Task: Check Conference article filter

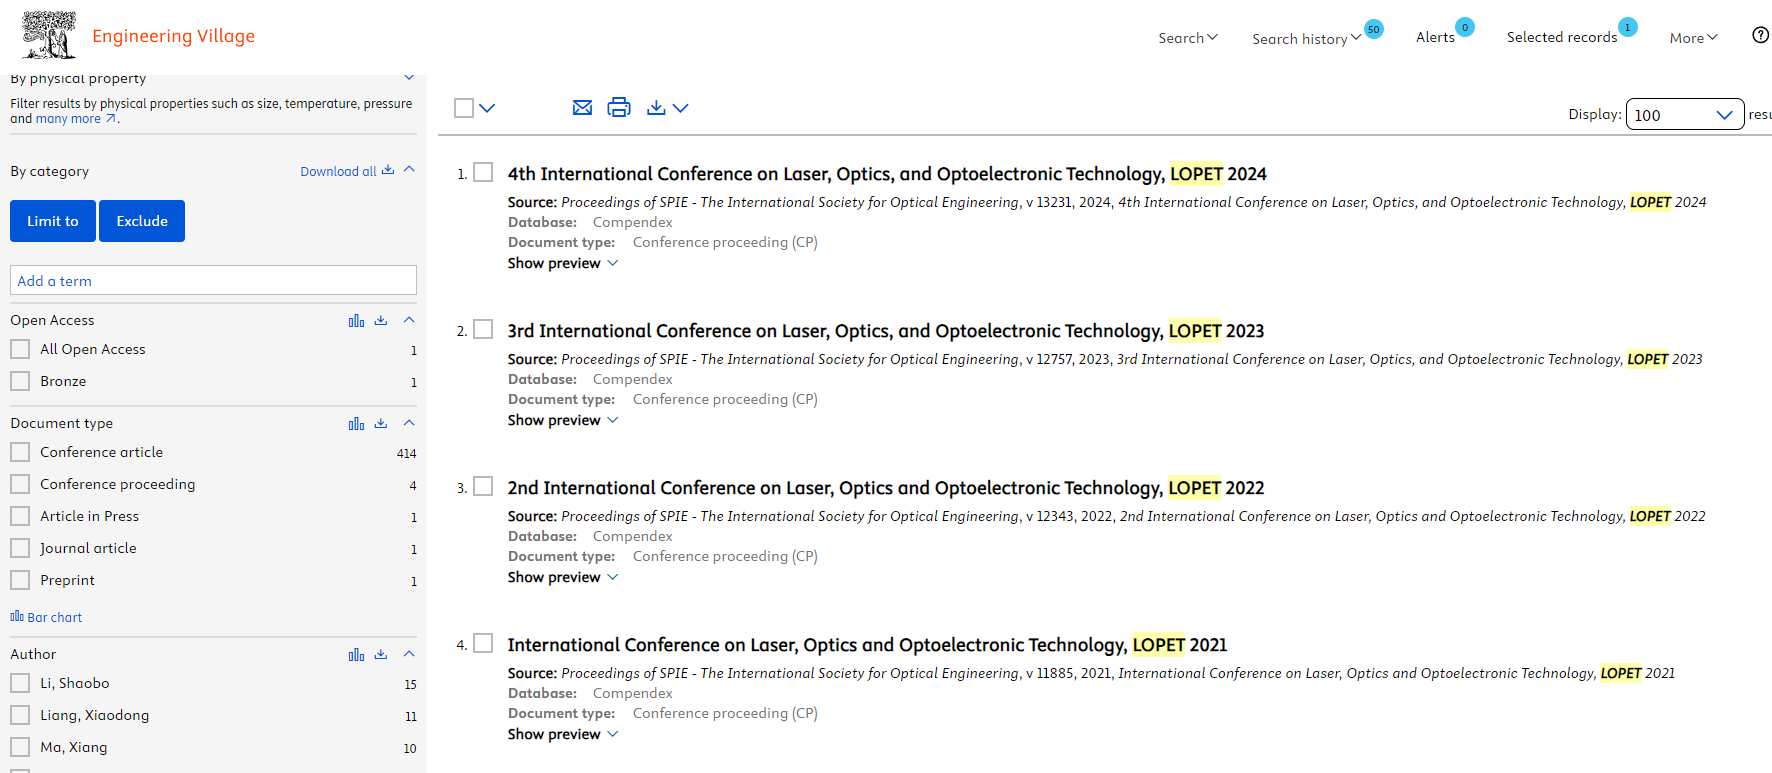Action: 20,452
